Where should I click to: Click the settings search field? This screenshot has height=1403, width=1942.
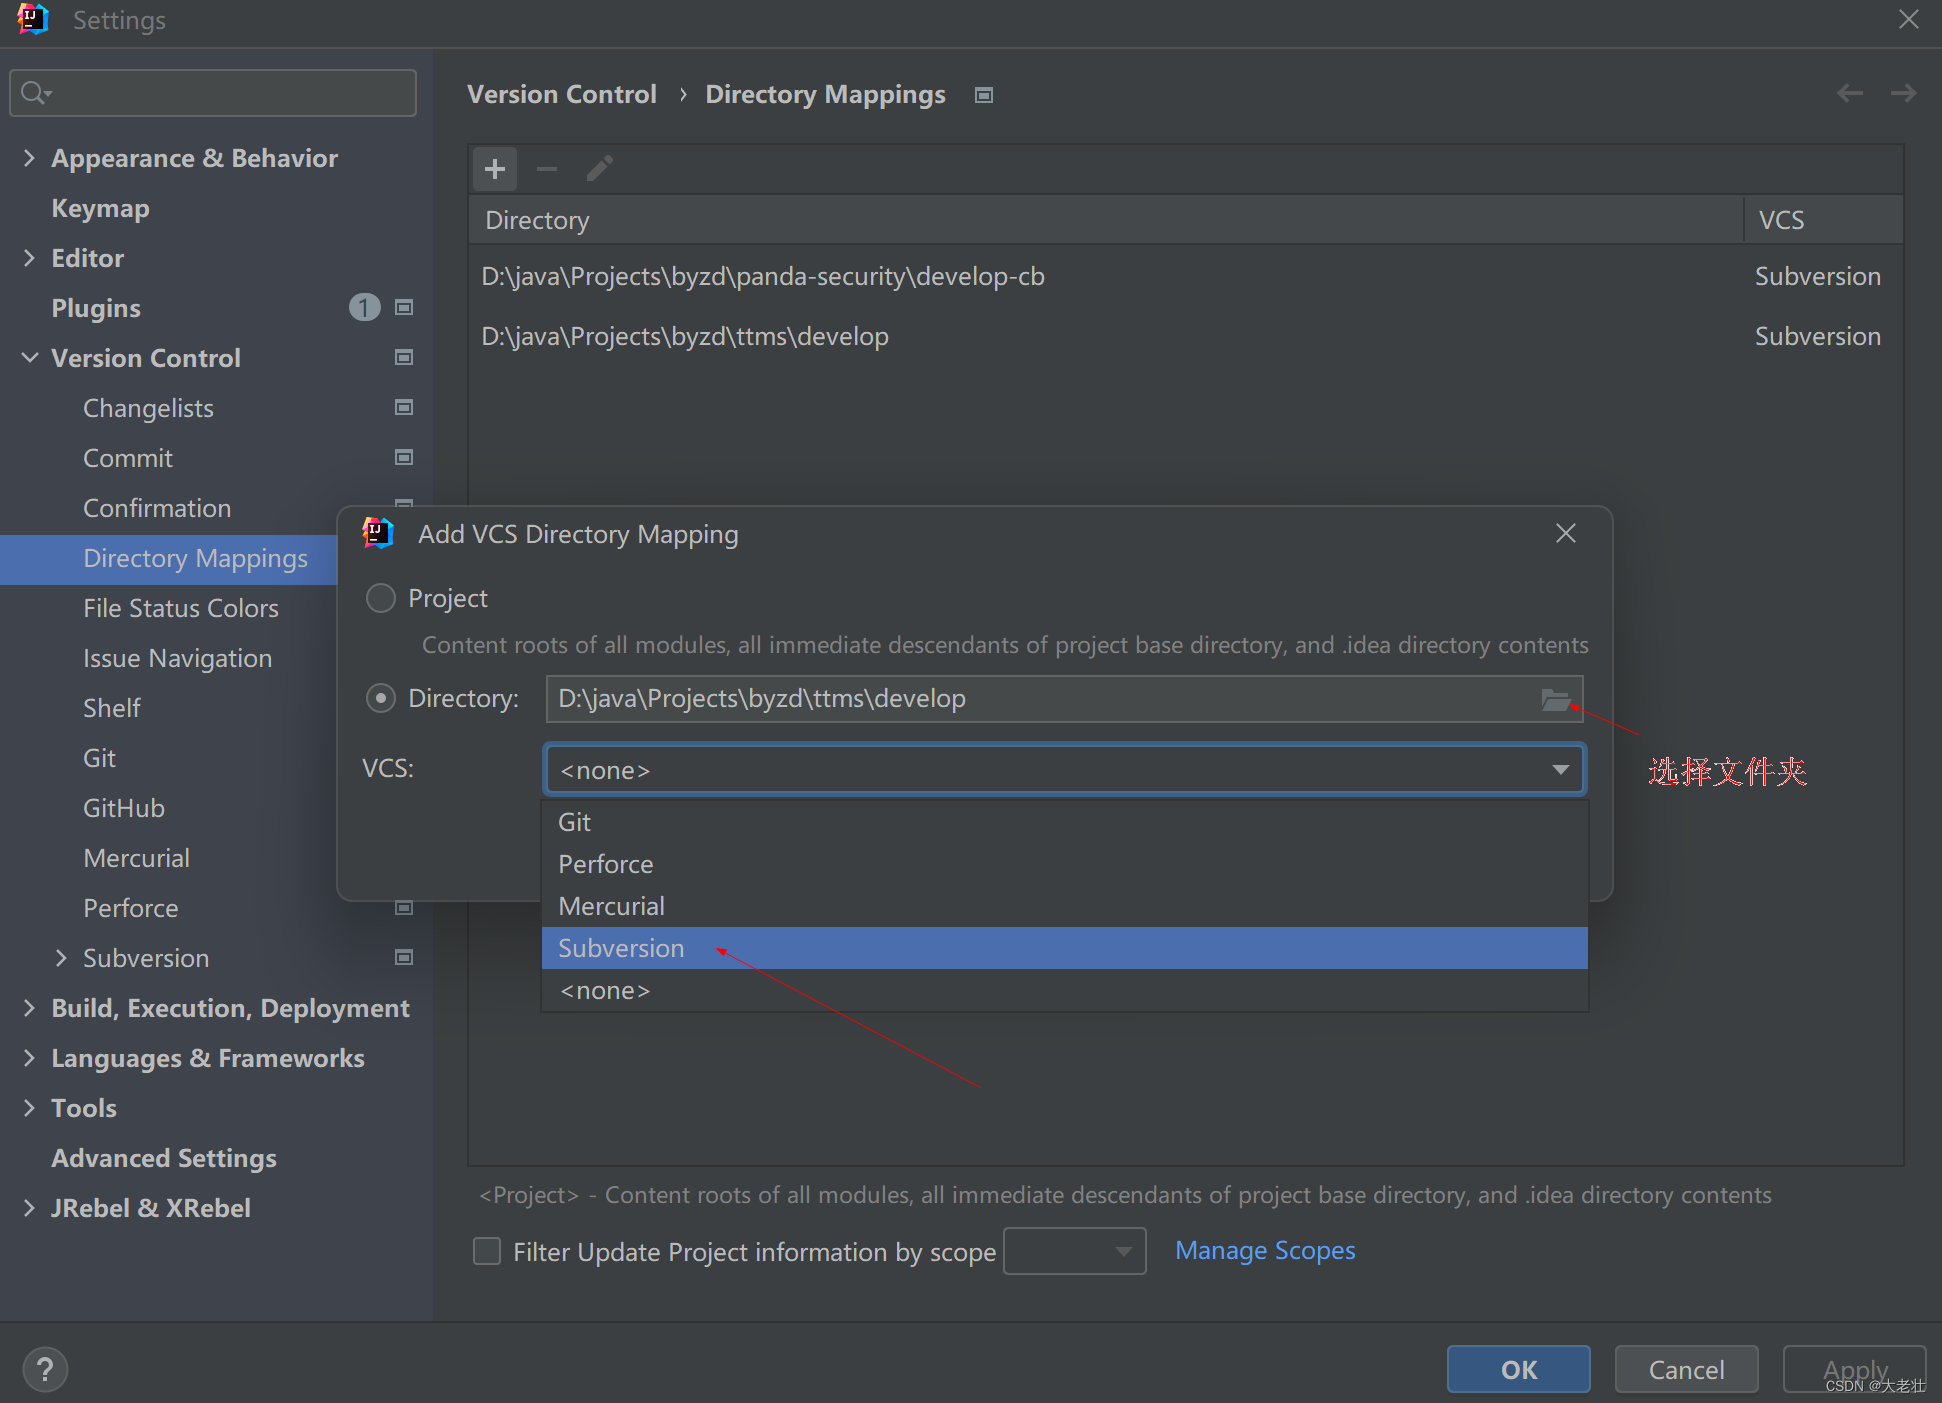(x=230, y=93)
